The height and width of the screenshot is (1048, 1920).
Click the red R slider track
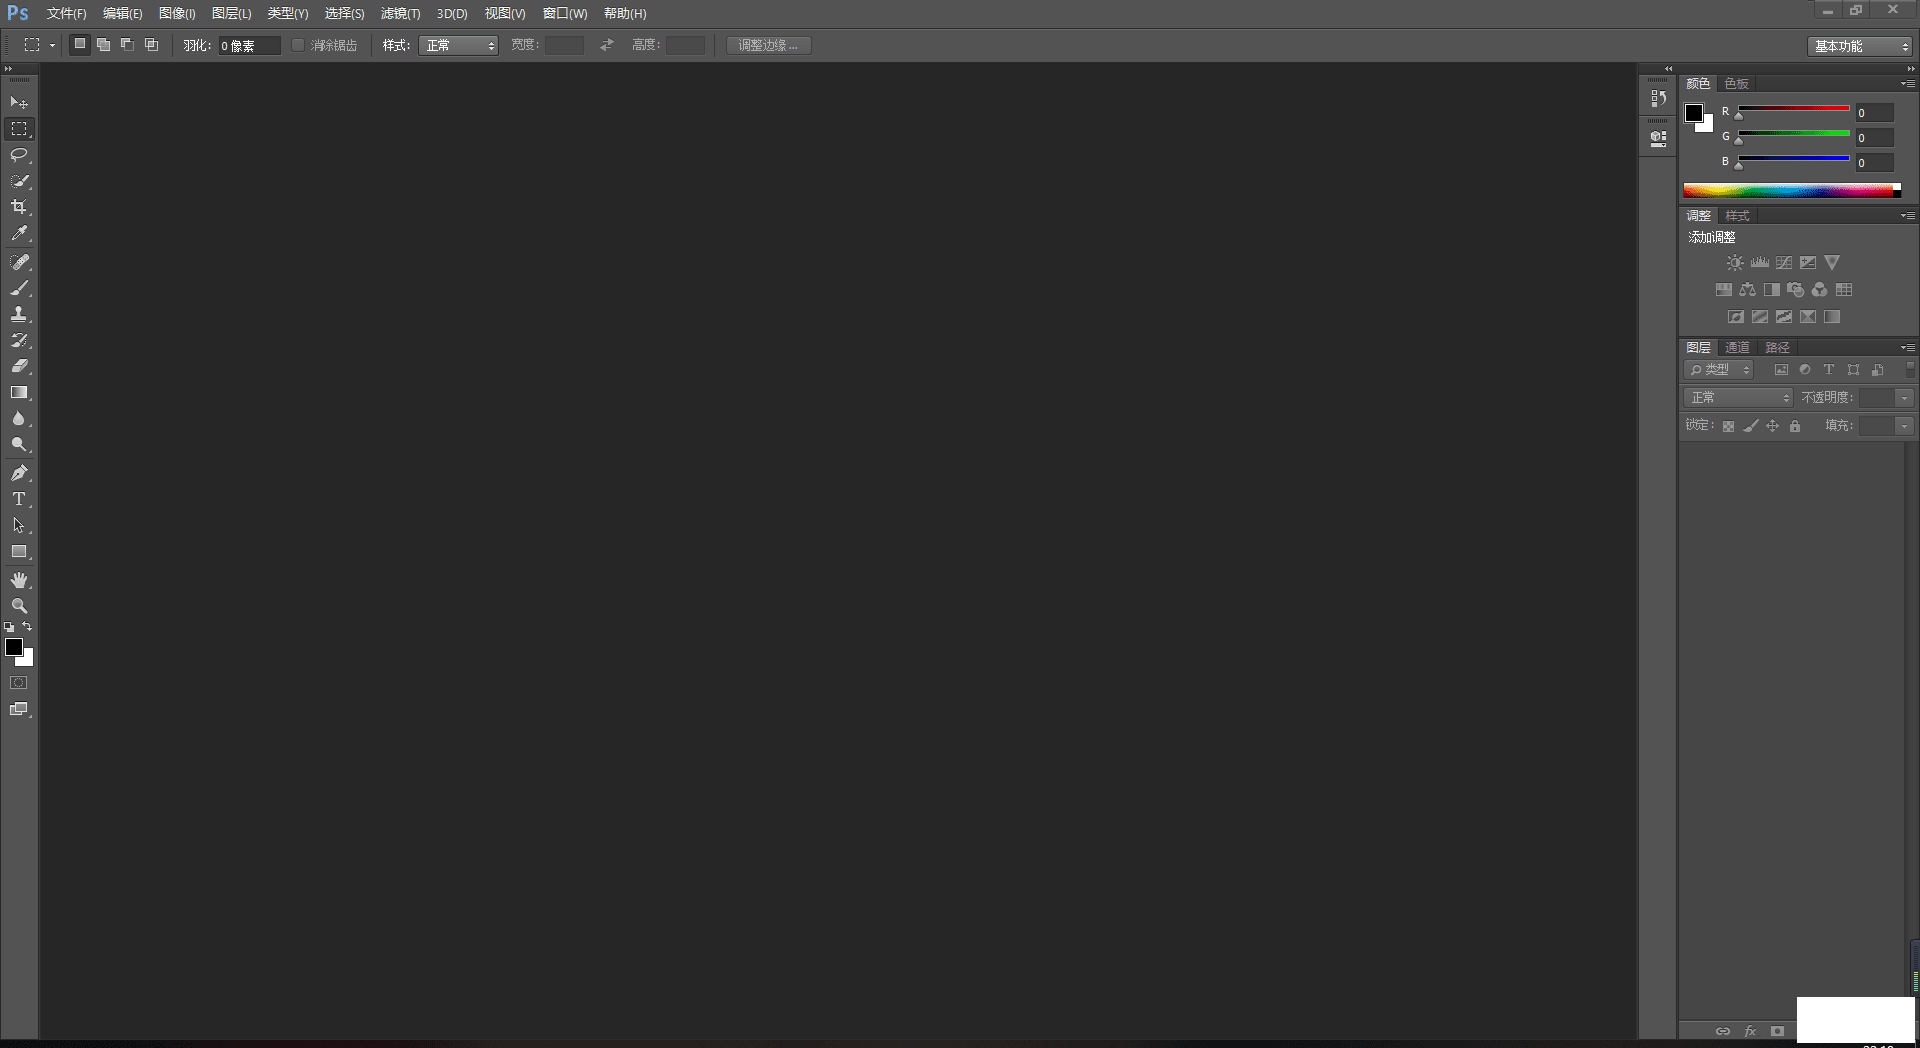[1794, 108]
